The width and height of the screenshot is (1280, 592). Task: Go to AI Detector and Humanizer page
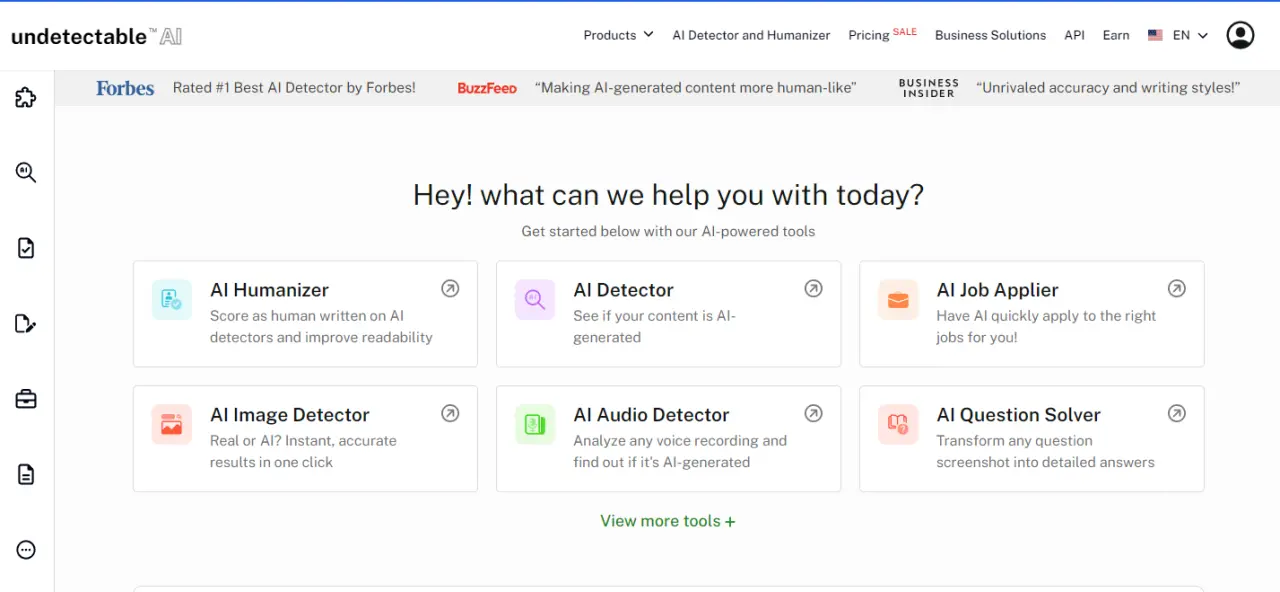point(751,35)
